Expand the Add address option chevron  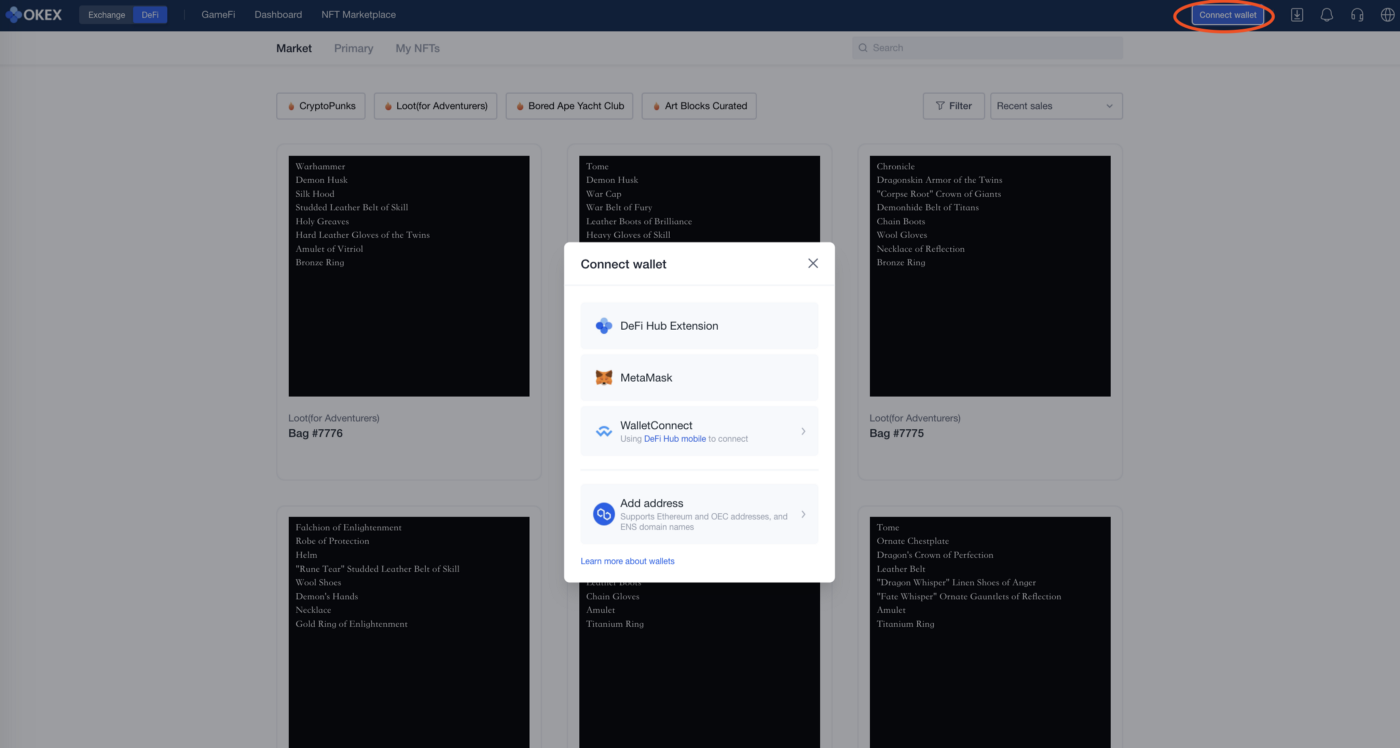(803, 514)
